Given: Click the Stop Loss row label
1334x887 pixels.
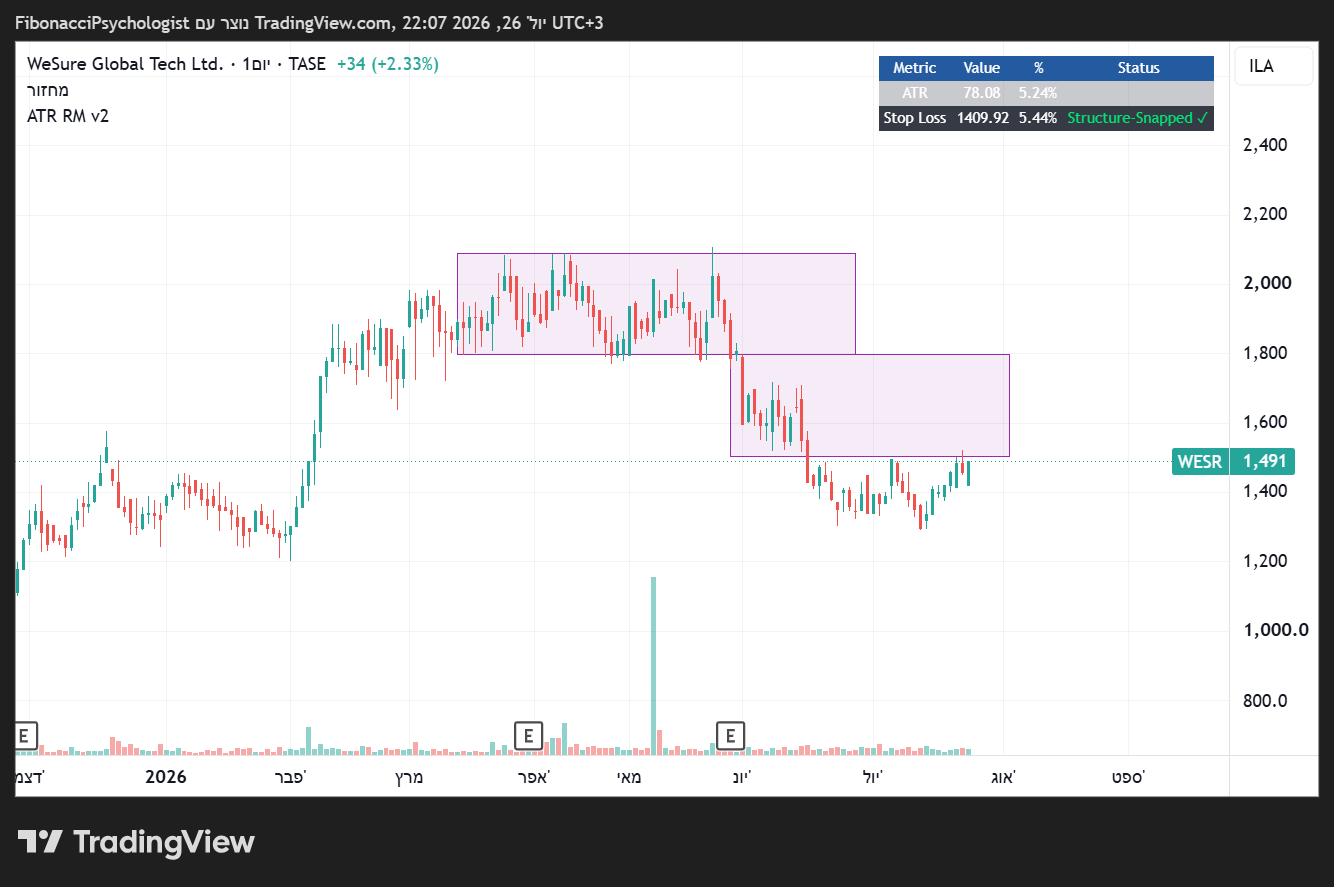Looking at the screenshot, I should click(915, 118).
